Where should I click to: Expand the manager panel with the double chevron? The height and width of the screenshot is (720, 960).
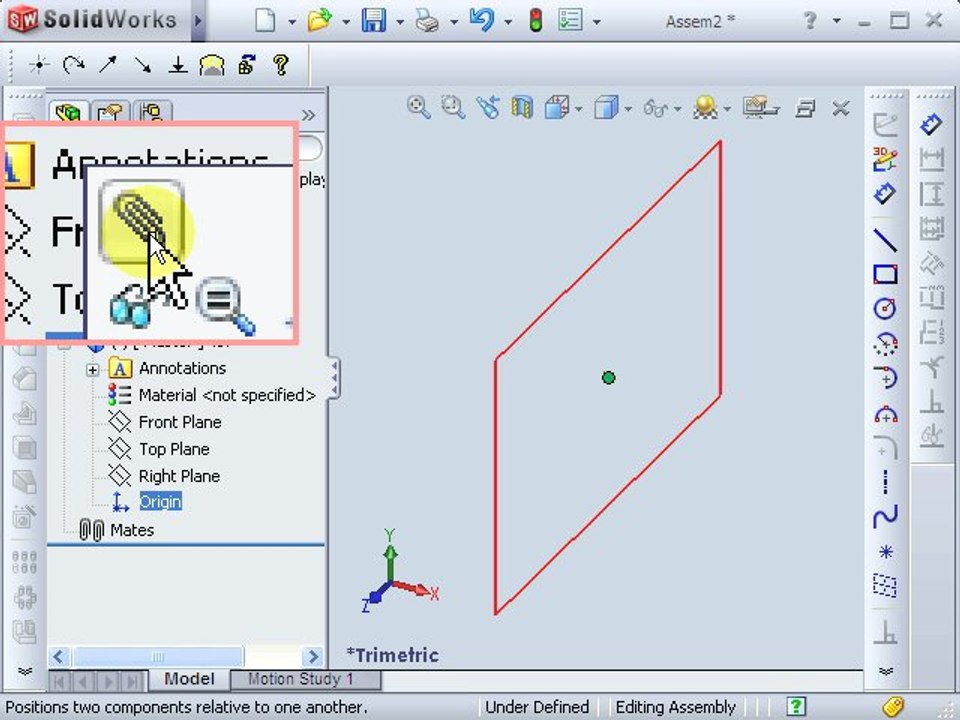pos(309,115)
